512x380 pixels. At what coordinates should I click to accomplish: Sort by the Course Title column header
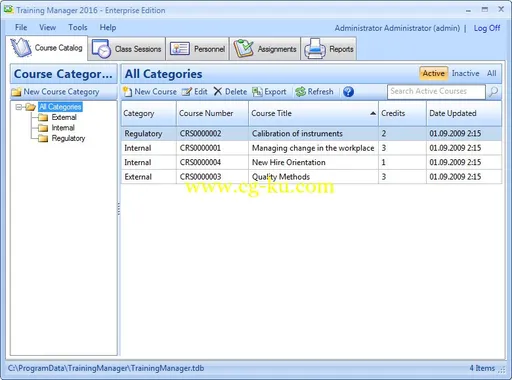(313, 113)
